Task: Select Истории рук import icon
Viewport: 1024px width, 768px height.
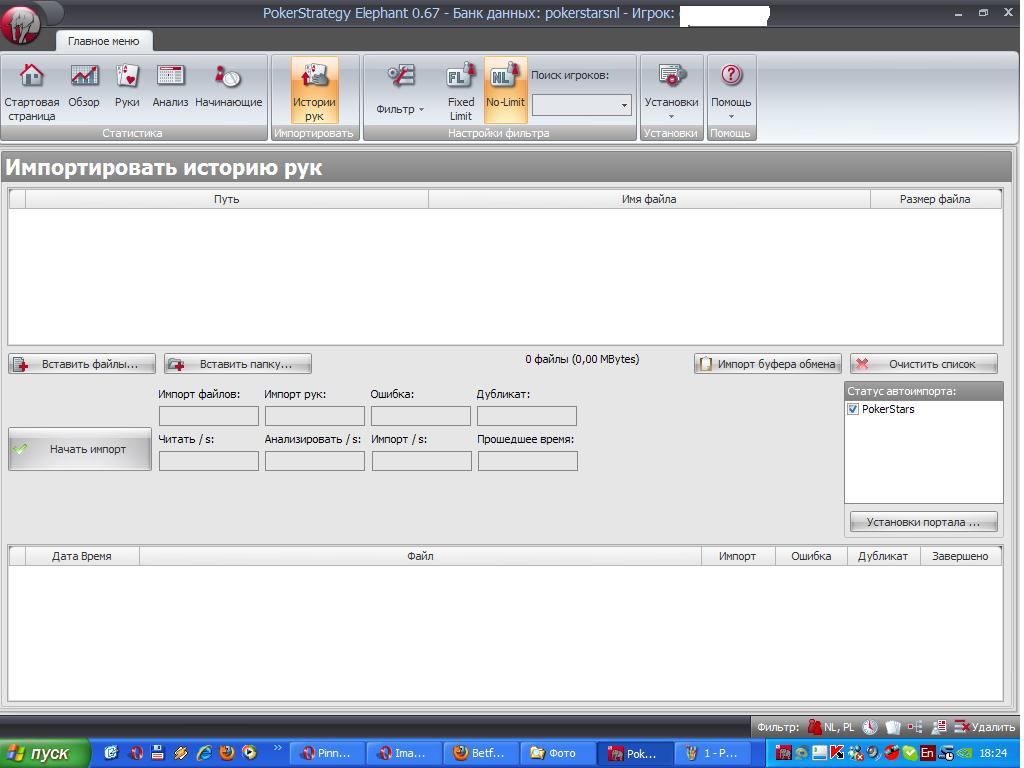Action: tap(314, 91)
